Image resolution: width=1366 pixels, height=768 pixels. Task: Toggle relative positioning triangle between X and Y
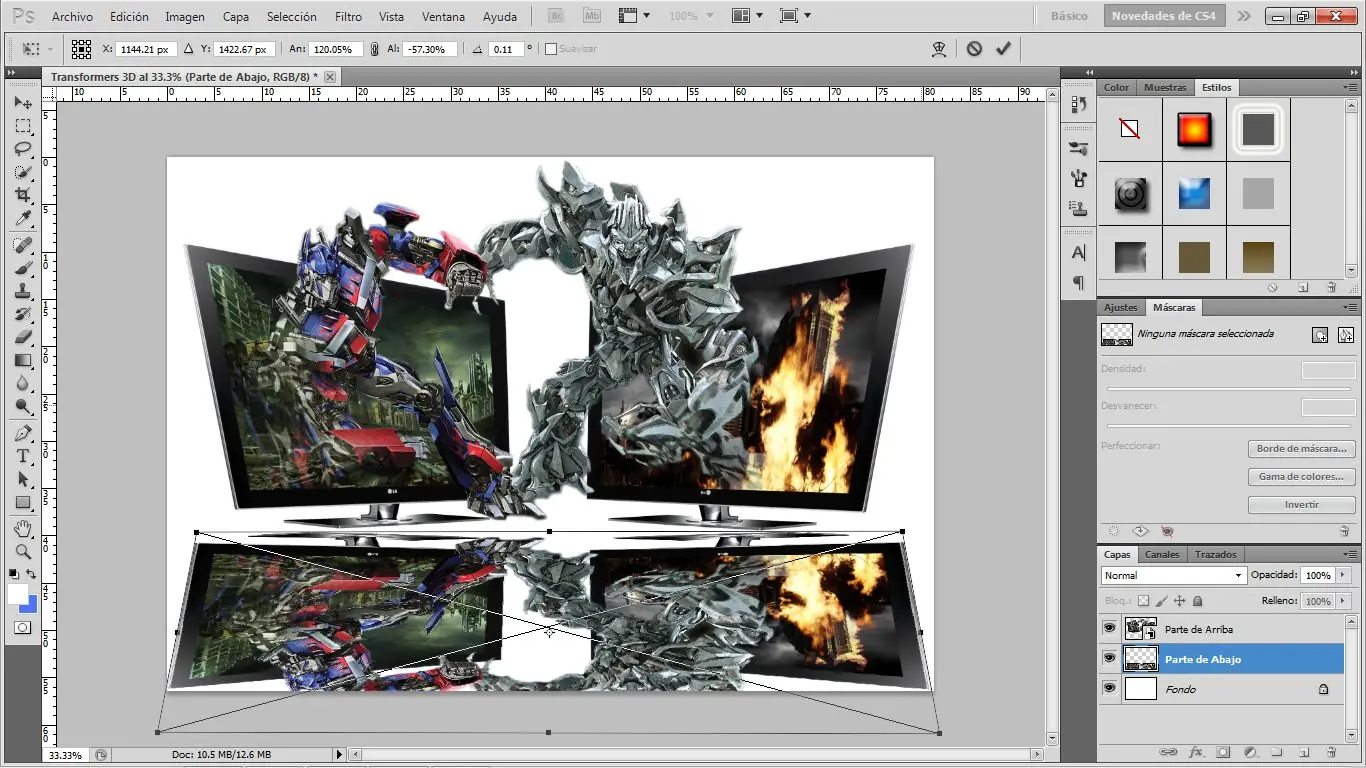(x=188, y=48)
